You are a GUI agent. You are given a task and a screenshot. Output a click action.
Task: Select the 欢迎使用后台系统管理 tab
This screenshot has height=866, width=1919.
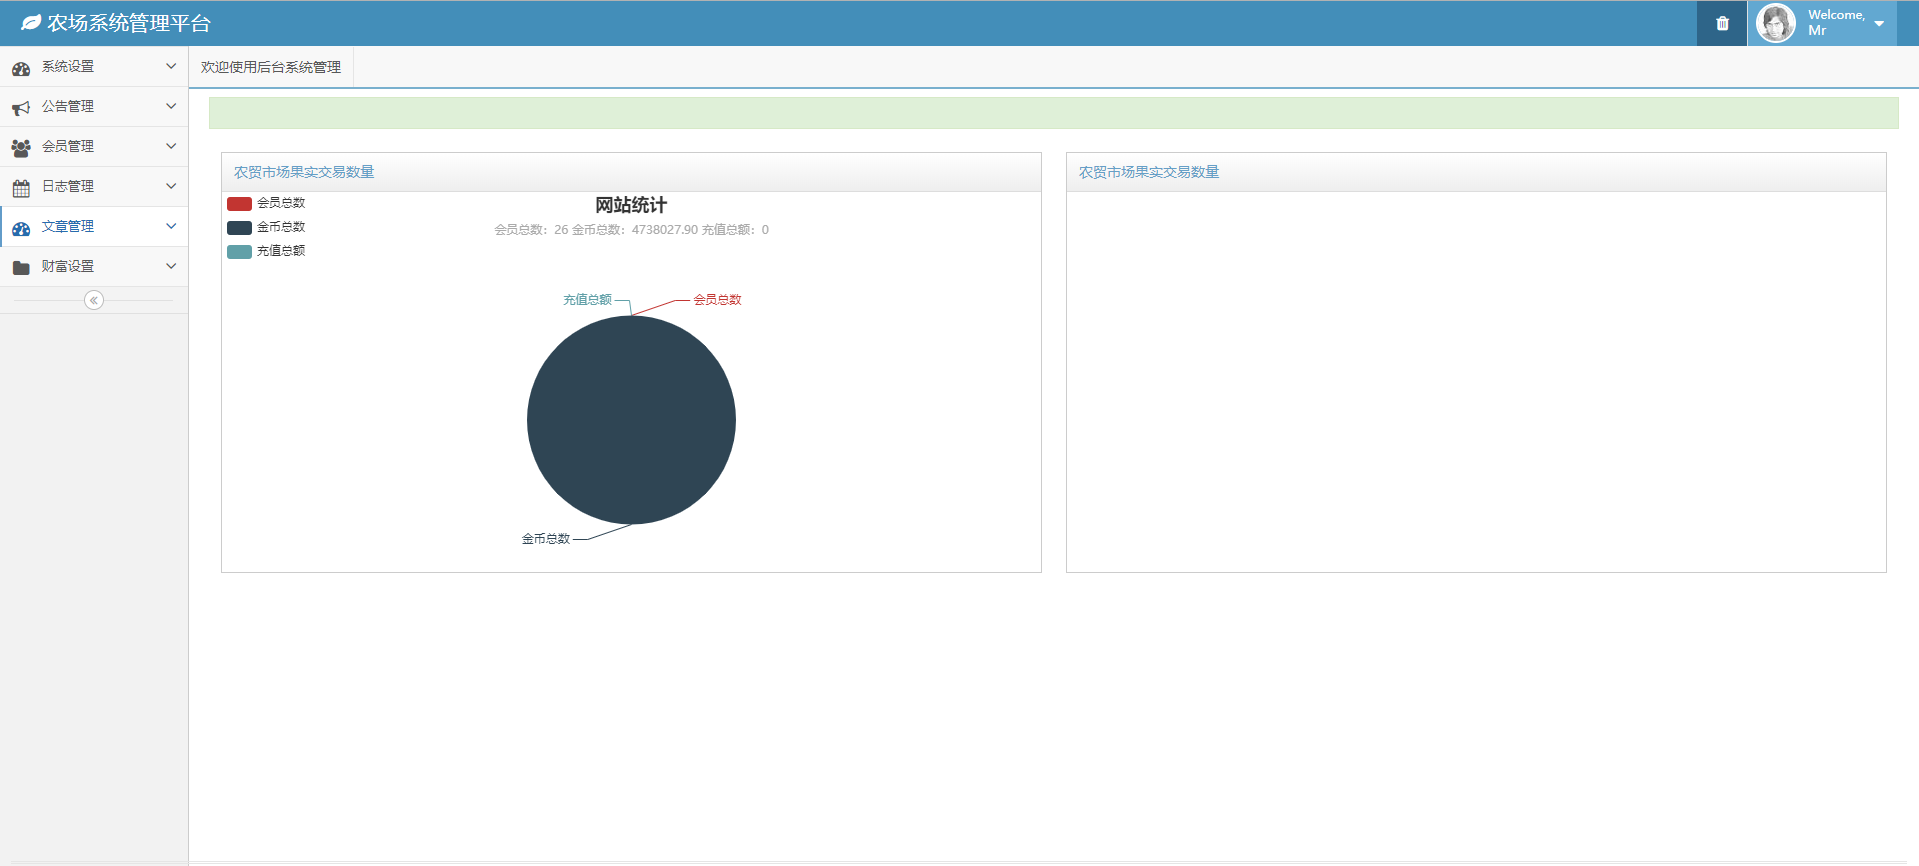pos(271,67)
